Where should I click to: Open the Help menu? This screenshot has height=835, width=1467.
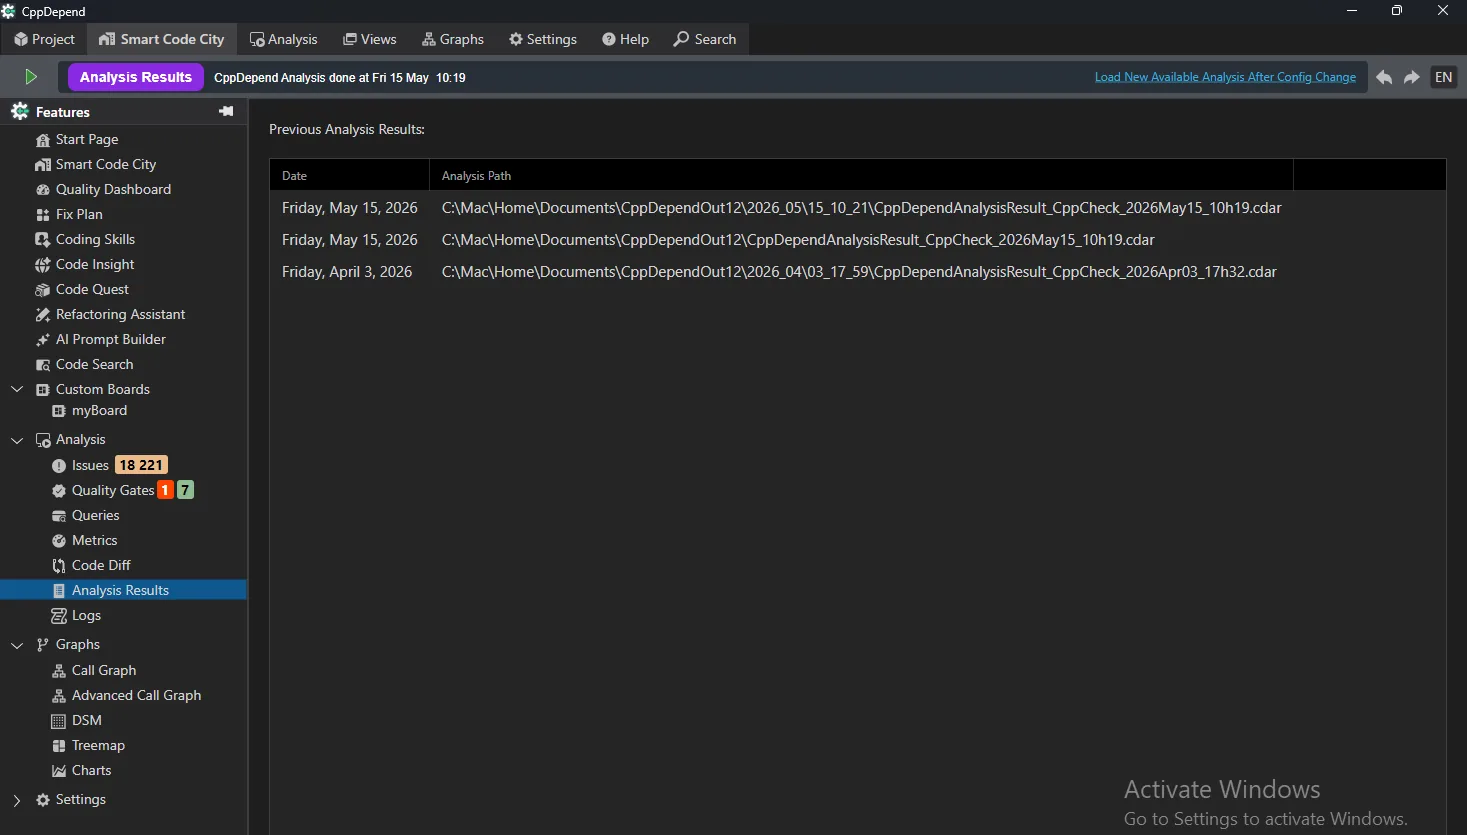[x=625, y=39]
